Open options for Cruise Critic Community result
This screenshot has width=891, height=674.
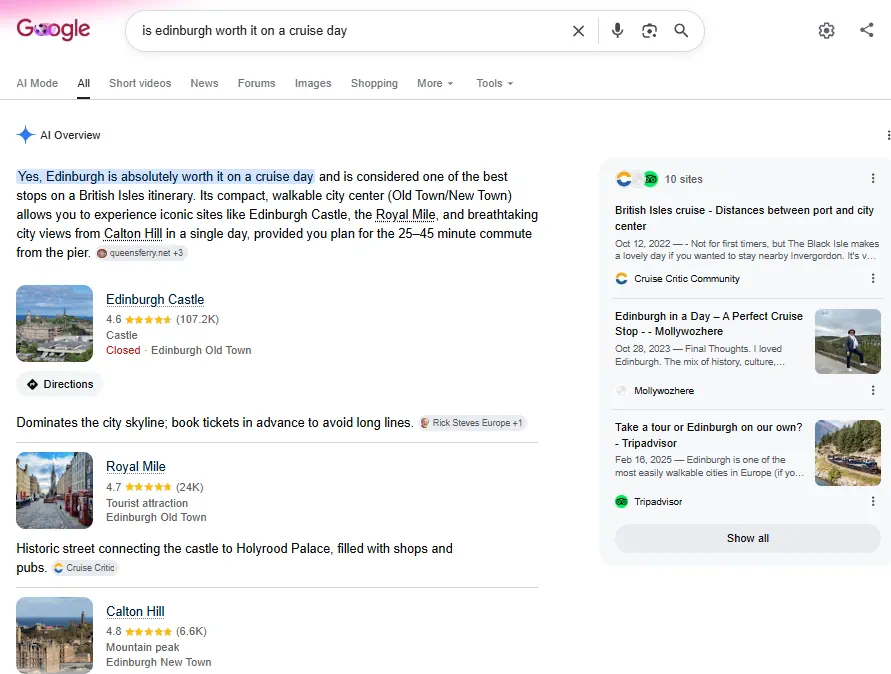[x=873, y=278]
